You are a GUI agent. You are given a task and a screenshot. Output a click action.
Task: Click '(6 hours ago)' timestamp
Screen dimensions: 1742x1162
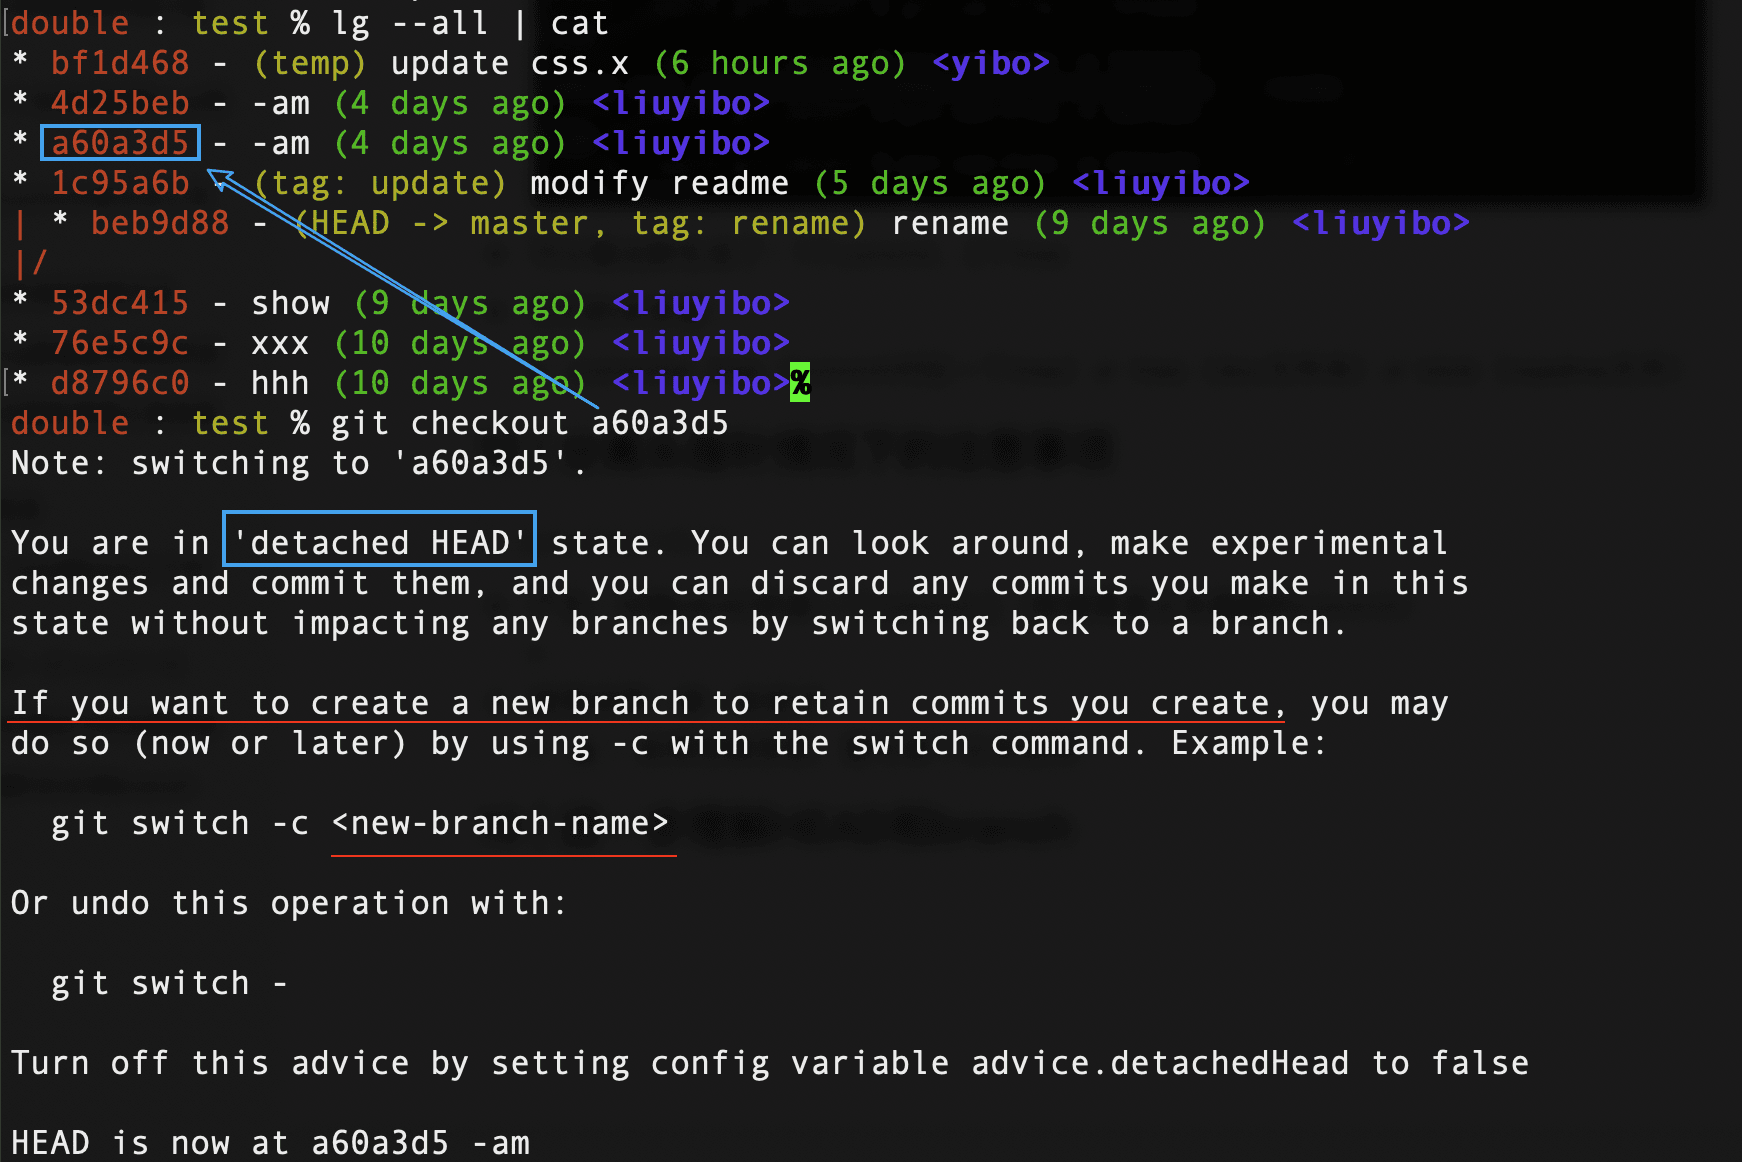(780, 63)
